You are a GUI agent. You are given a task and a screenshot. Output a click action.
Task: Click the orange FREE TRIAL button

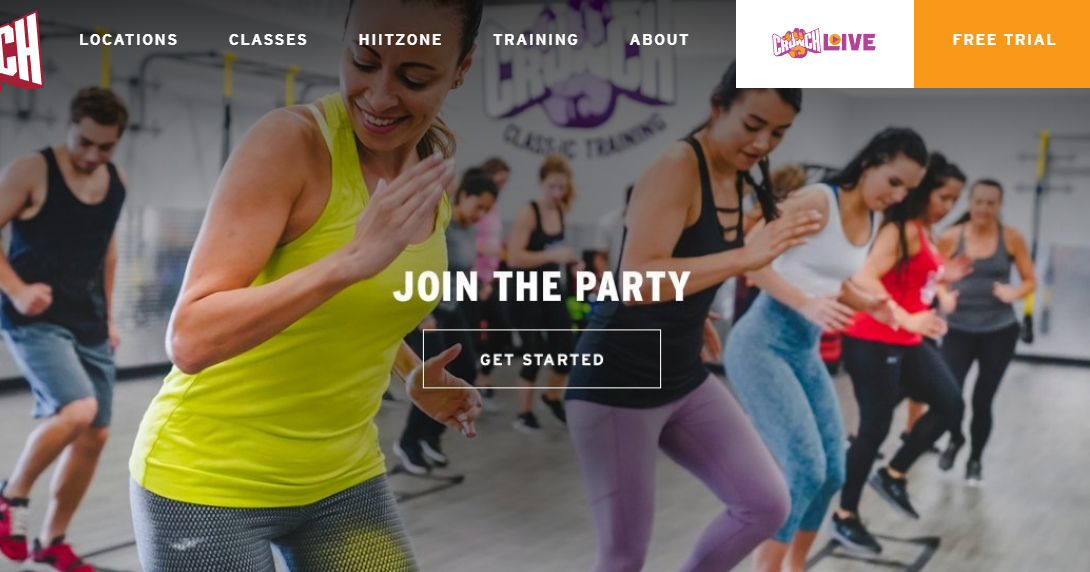coord(1002,44)
